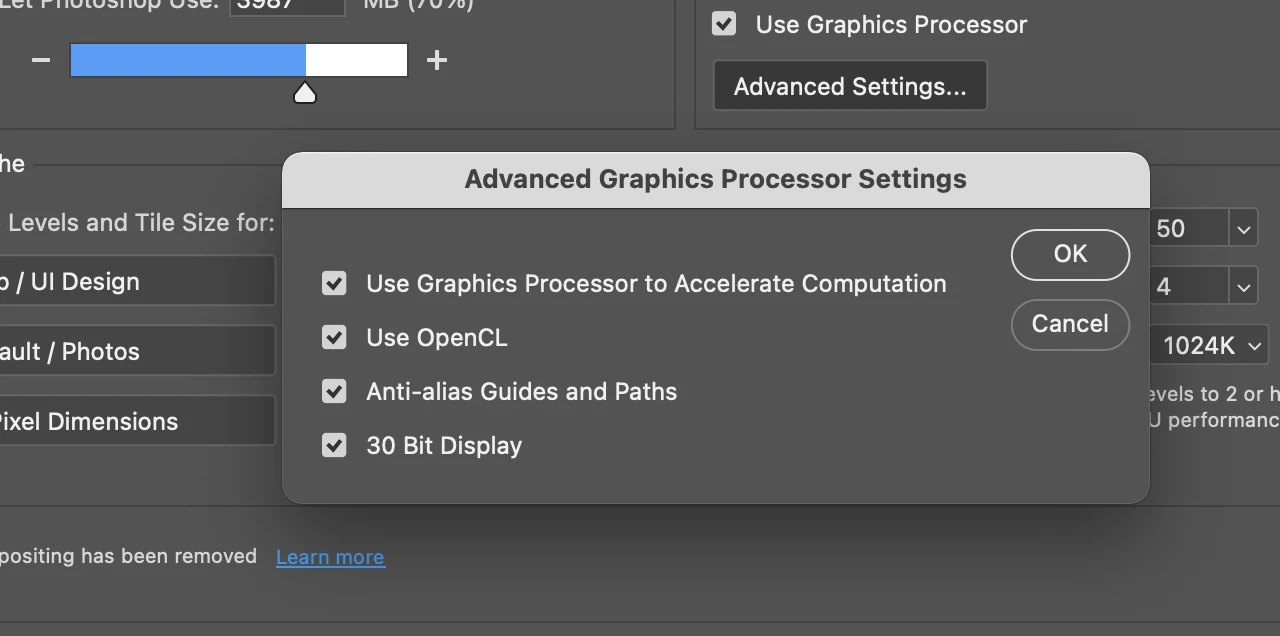Cancel the Advanced Graphics Processor Settings dialog
Viewport: 1280px width, 636px height.
pyautogui.click(x=1070, y=324)
